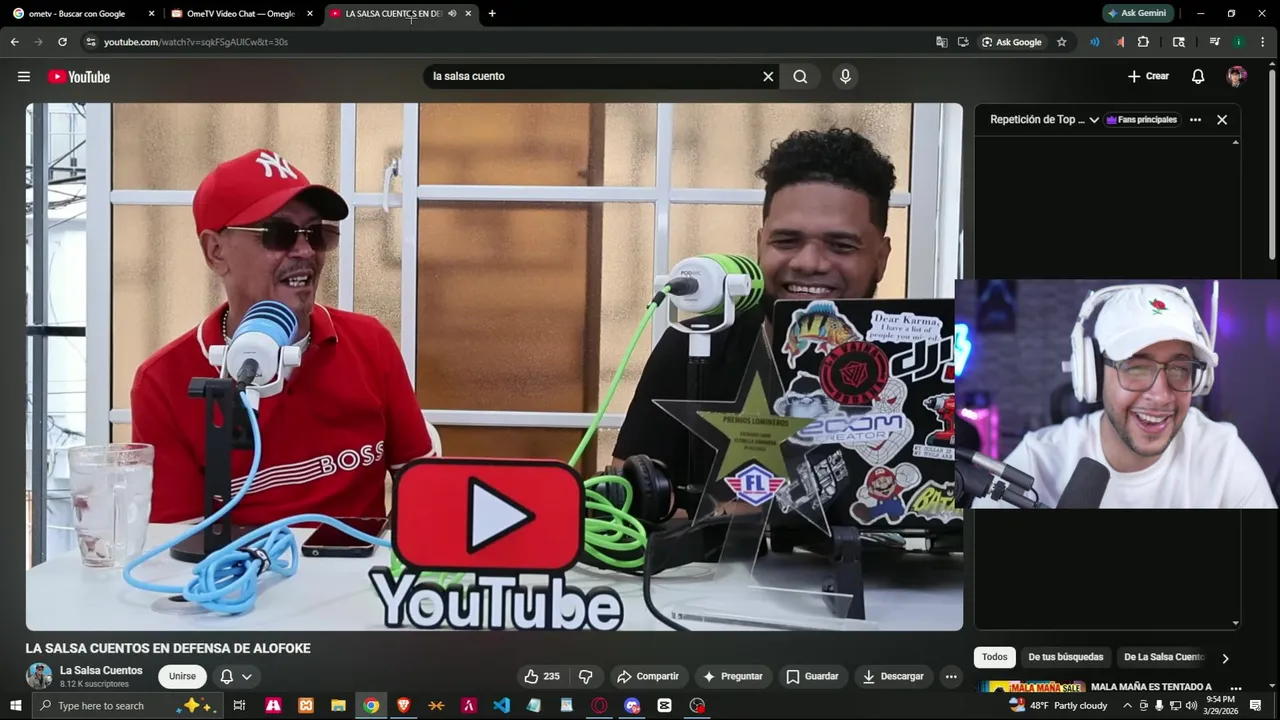Click the Crear button

[1148, 76]
